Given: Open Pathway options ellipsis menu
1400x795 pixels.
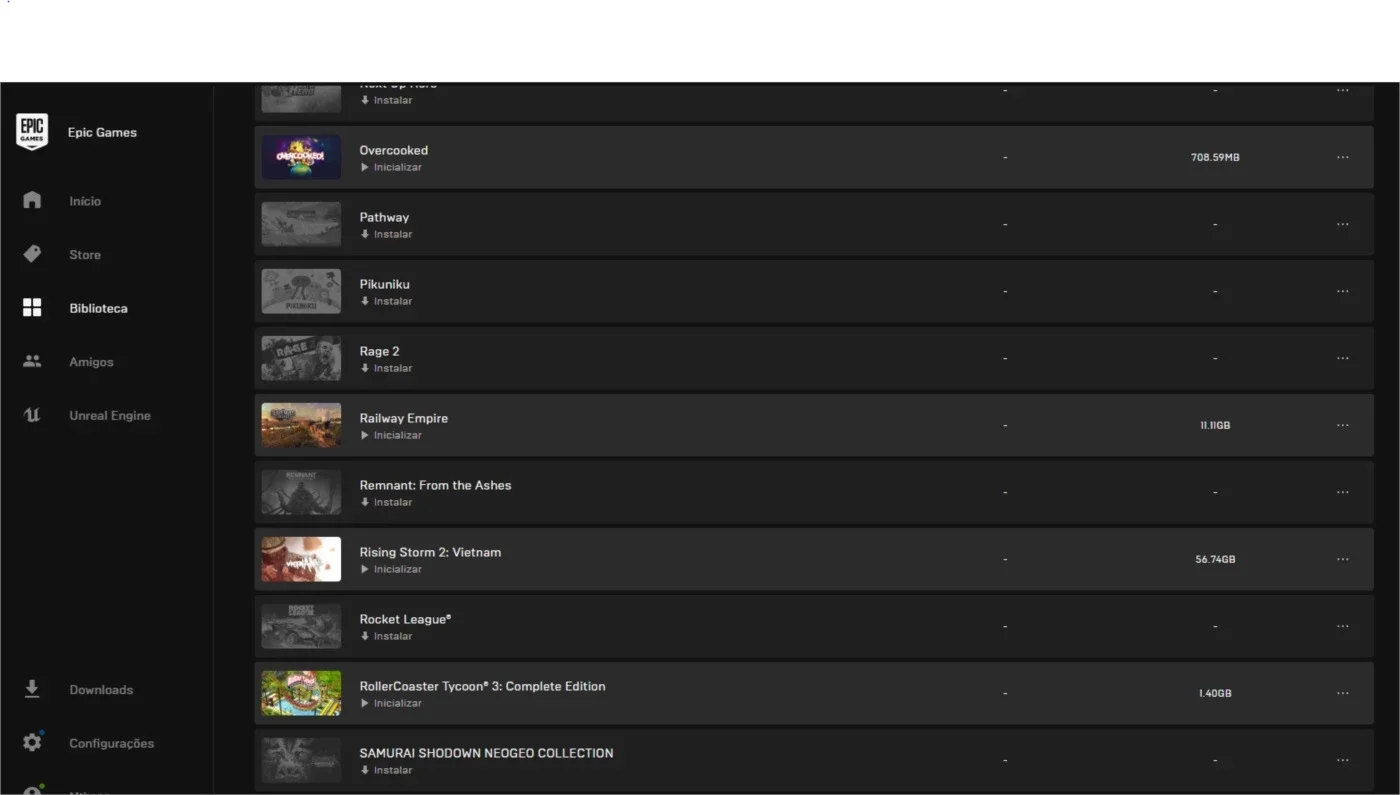Looking at the screenshot, I should (x=1342, y=224).
